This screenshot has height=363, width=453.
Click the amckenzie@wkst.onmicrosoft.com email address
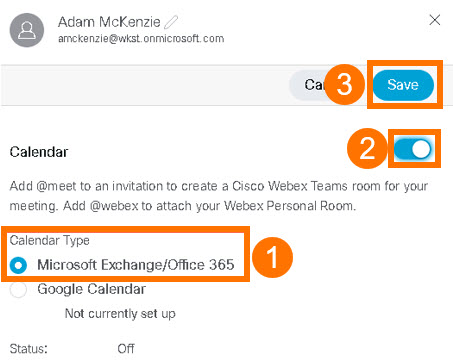coord(141,39)
